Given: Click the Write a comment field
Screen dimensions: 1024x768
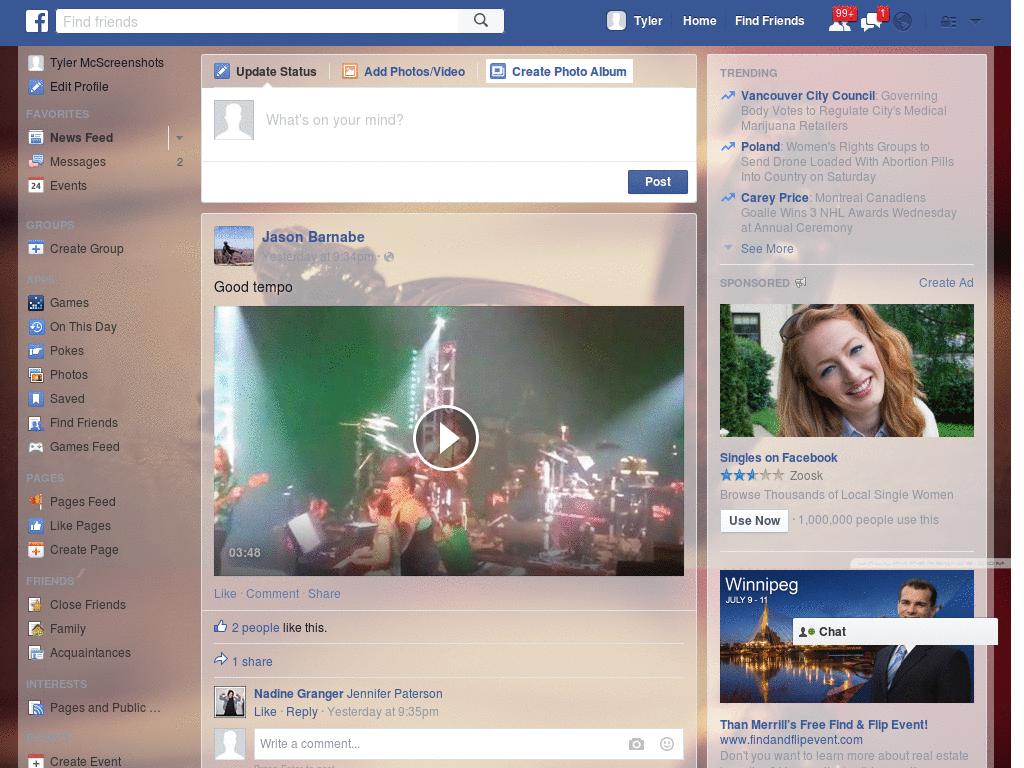Looking at the screenshot, I should coord(438,744).
